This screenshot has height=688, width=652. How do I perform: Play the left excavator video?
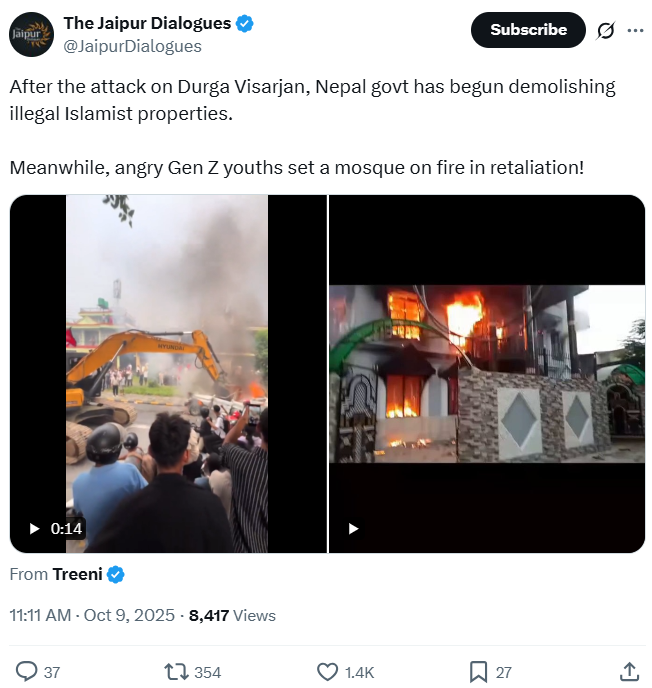click(x=35, y=528)
